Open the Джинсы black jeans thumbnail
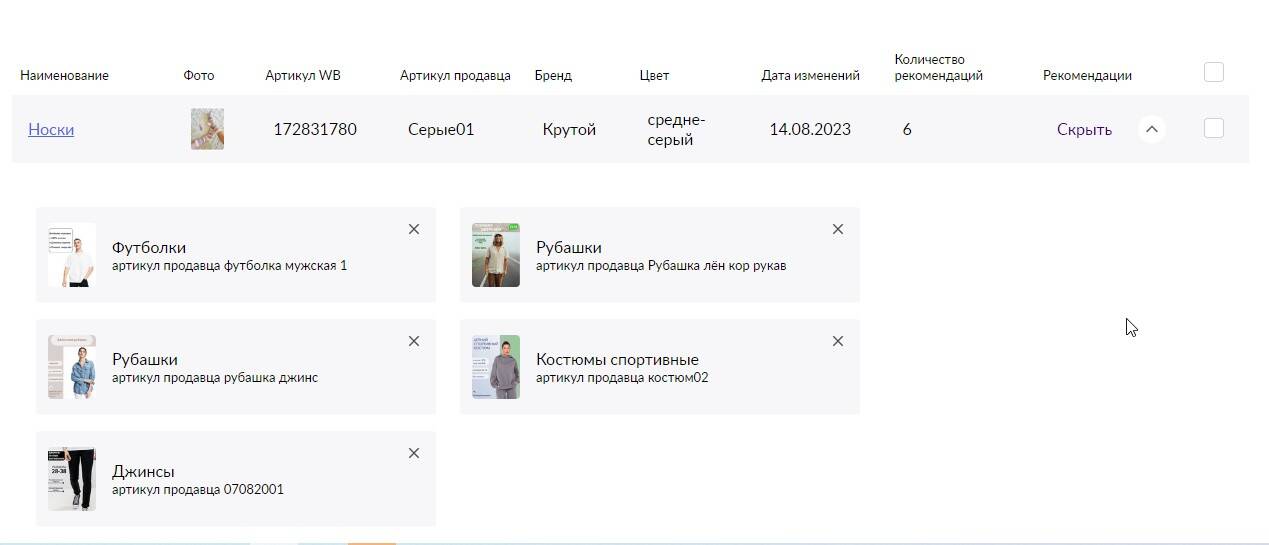The height and width of the screenshot is (545, 1269). click(x=72, y=479)
